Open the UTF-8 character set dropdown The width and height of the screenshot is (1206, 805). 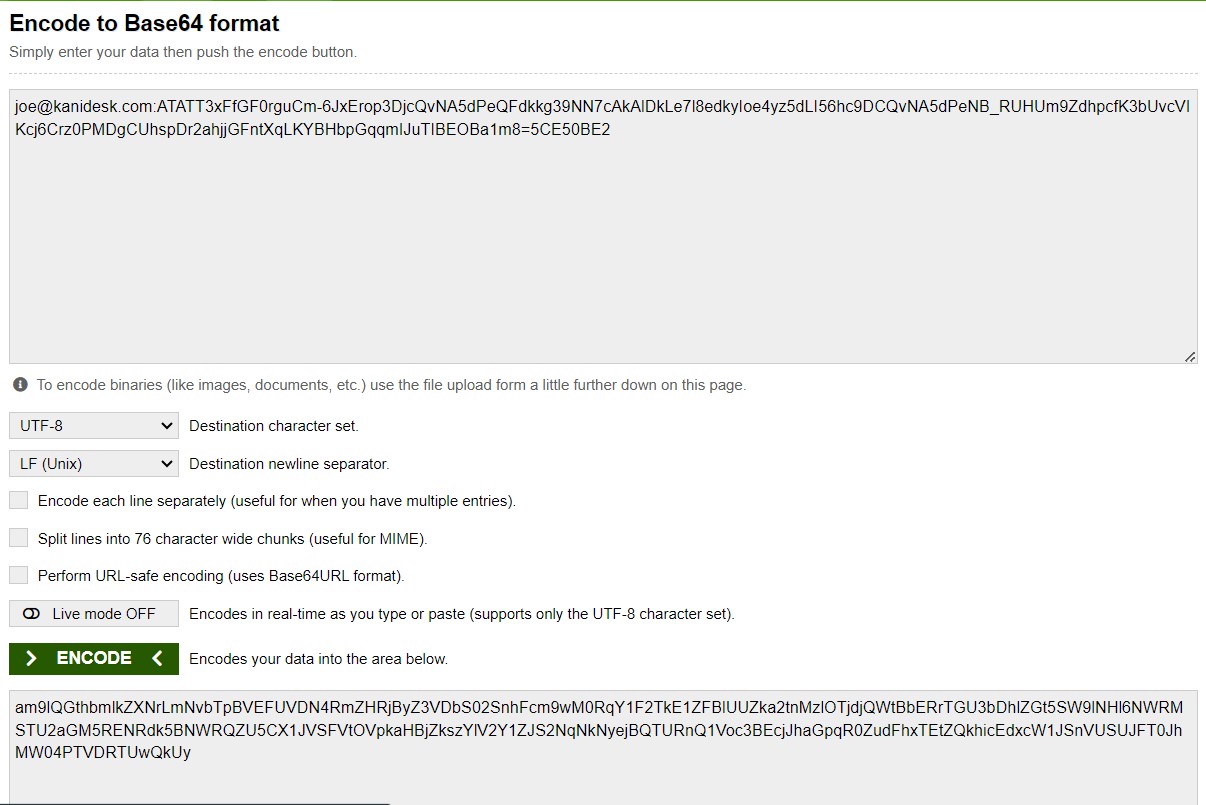click(x=94, y=426)
